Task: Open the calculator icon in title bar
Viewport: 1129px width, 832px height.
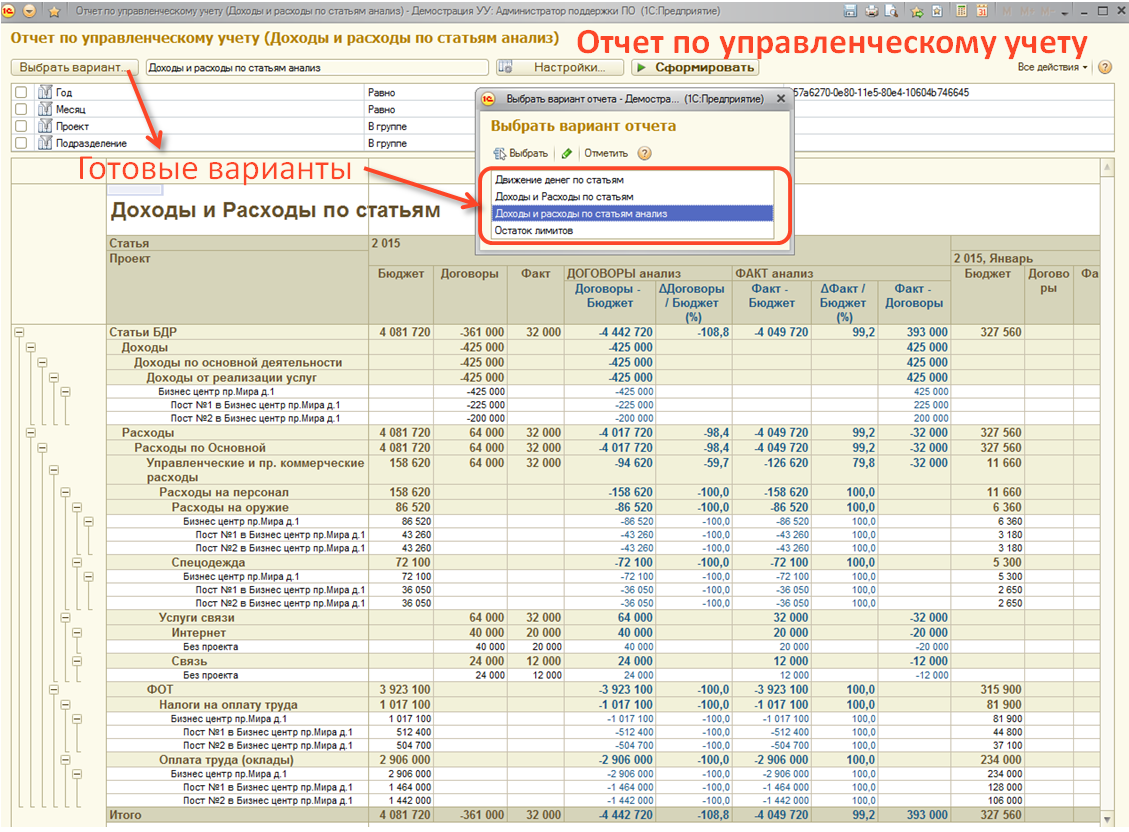Action: tap(961, 11)
